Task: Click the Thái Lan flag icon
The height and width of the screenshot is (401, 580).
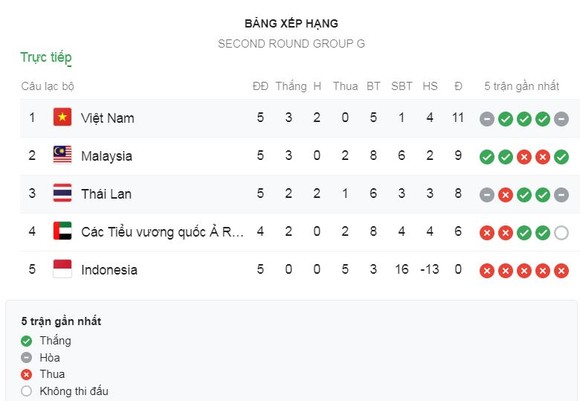Action: pos(62,193)
